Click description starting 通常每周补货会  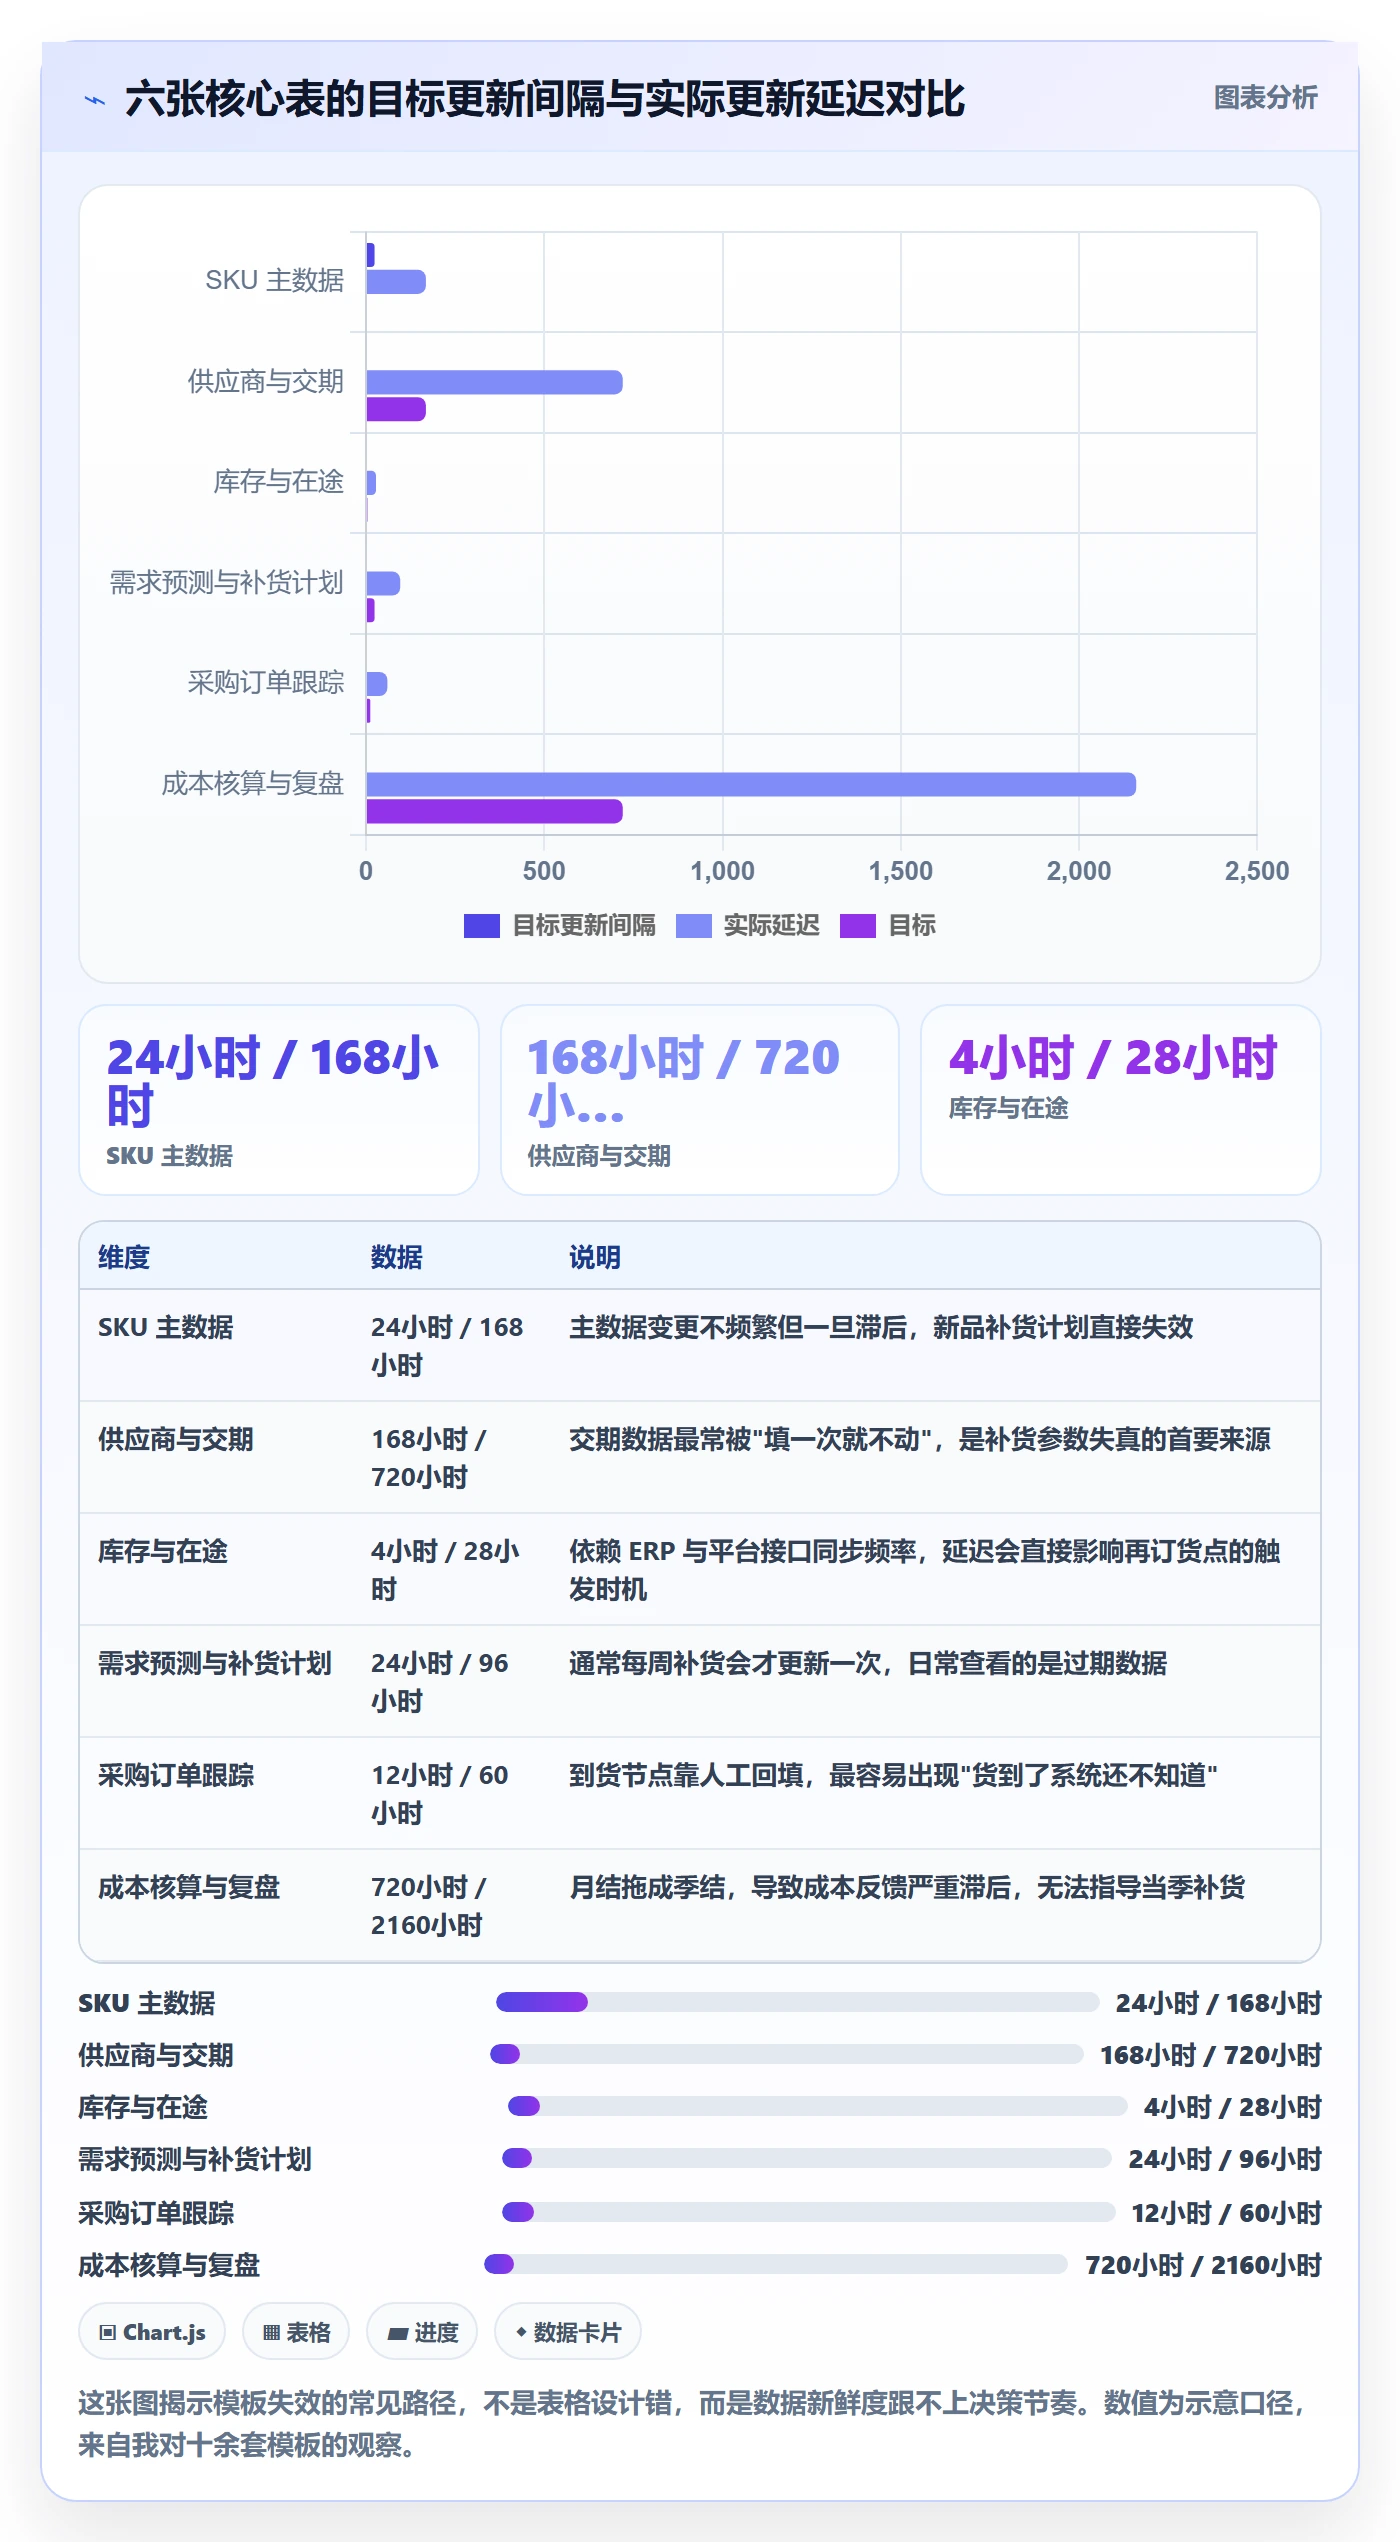click(x=868, y=1663)
